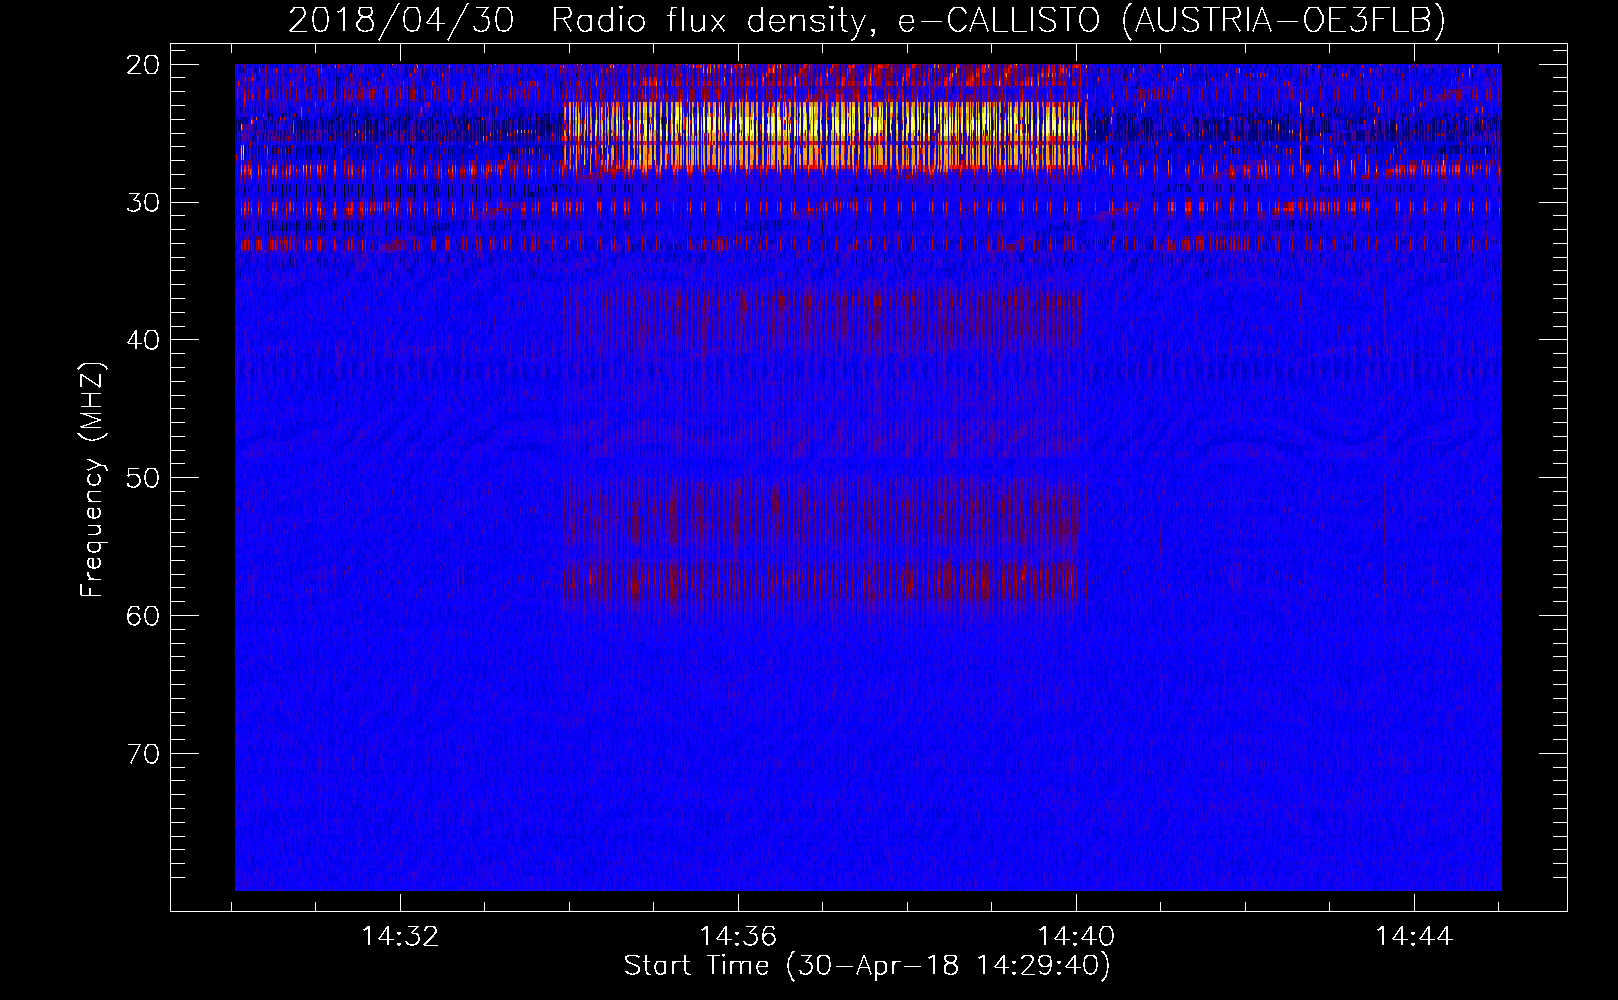This screenshot has width=1618, height=1000.
Task: Click the bright yellow burst near 25 MHz
Action: coord(824,135)
